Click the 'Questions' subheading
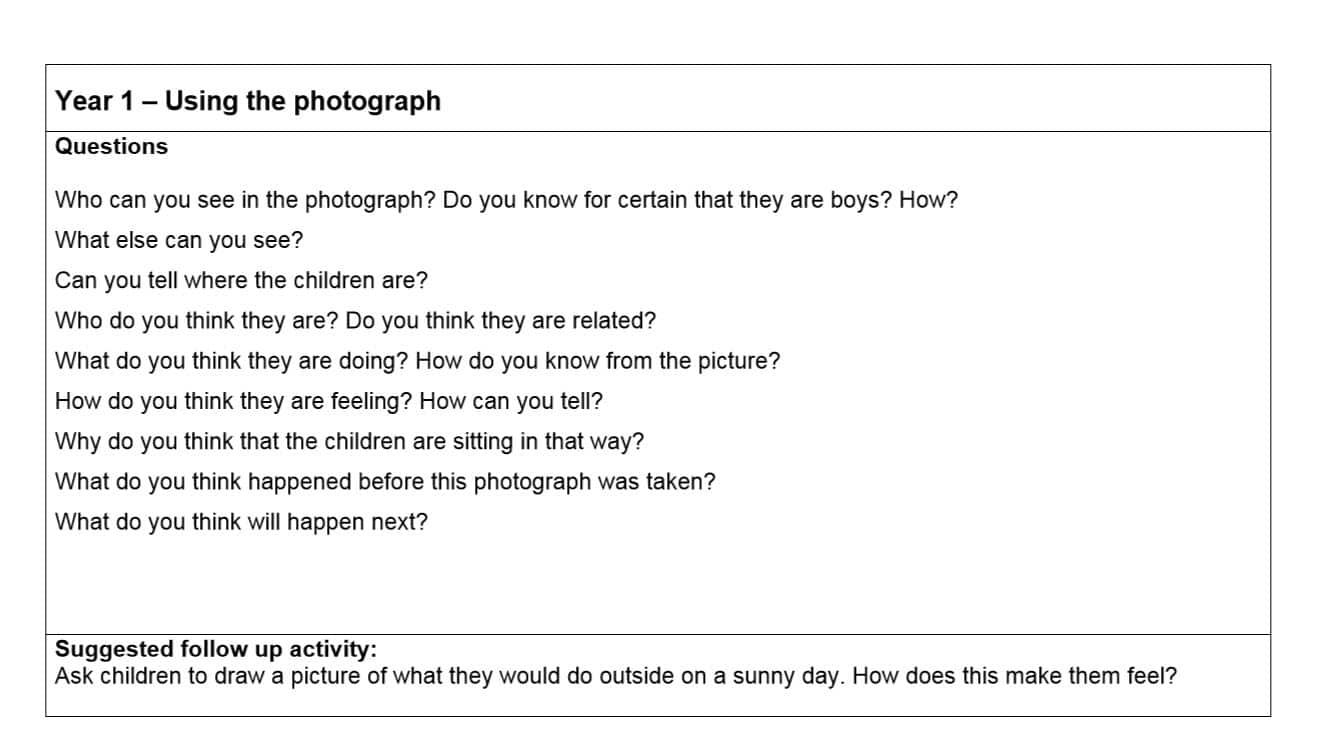The height and width of the screenshot is (748, 1343). click(111, 146)
